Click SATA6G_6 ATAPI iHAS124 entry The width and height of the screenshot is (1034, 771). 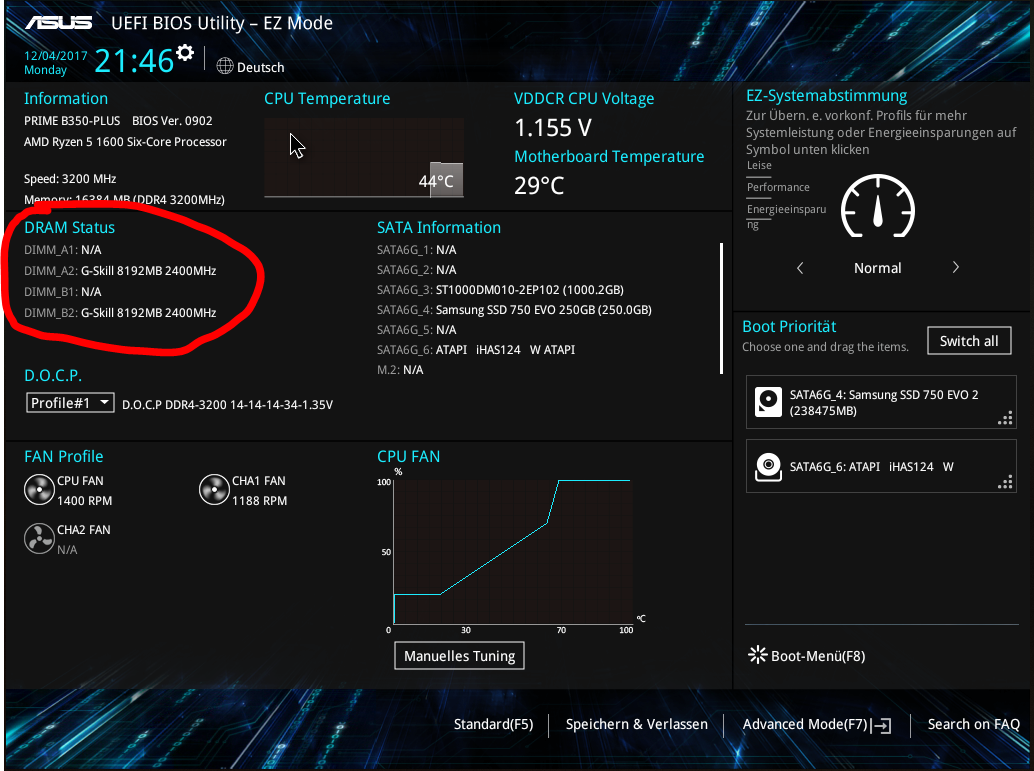pyautogui.click(x=476, y=350)
